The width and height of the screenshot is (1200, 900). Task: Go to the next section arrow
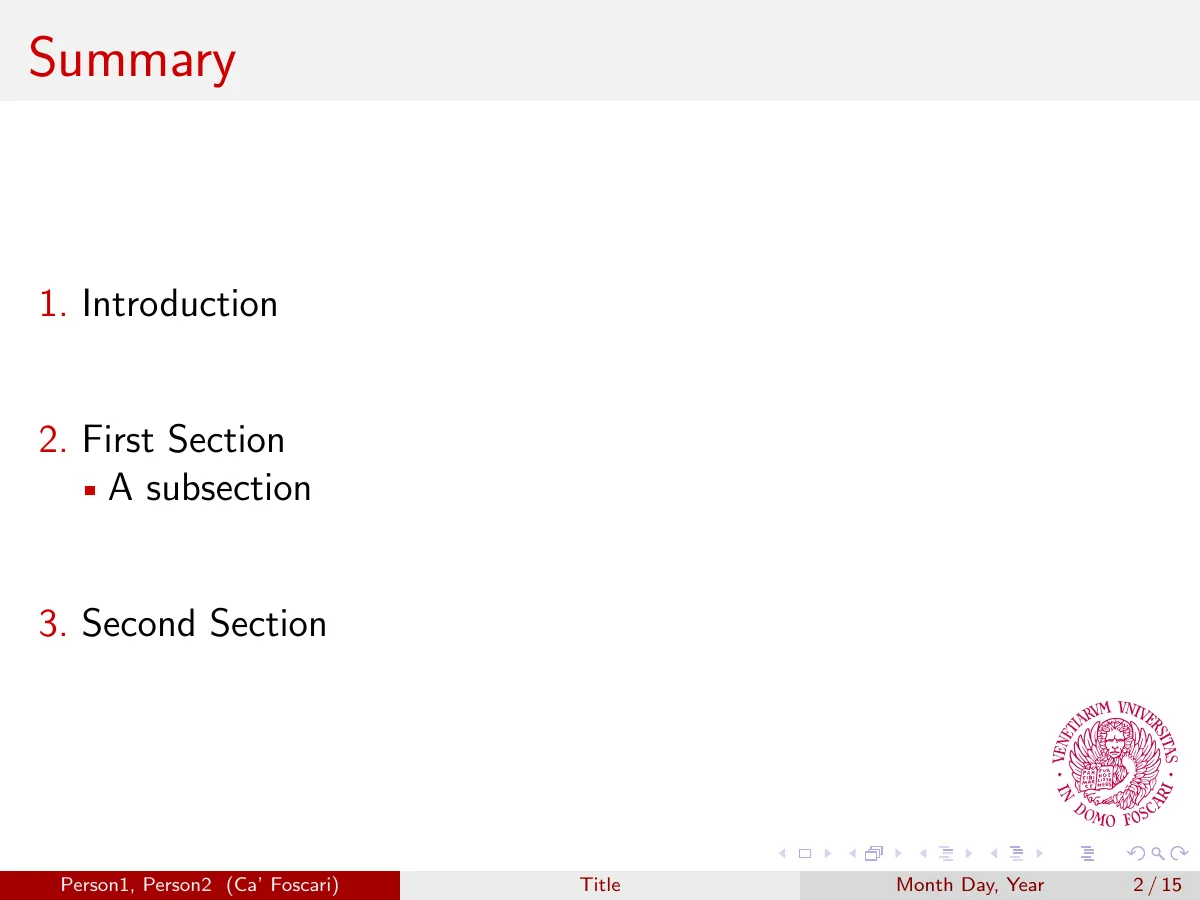[x=1039, y=853]
